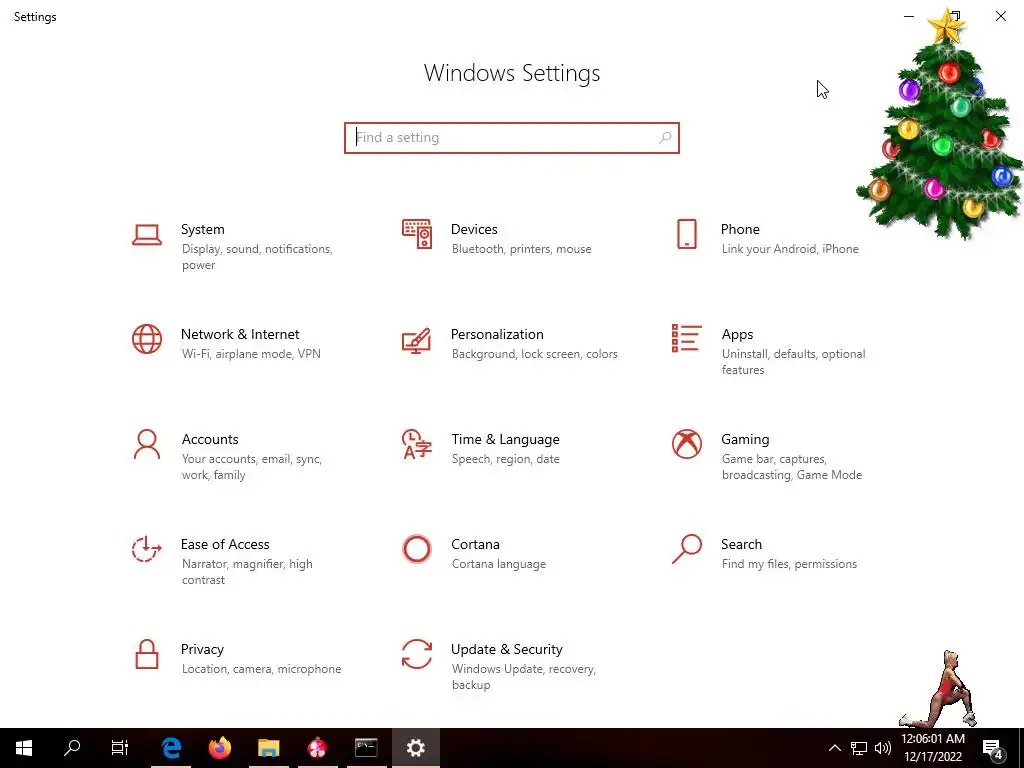Open the Command Prompt taskbar icon
Image resolution: width=1024 pixels, height=768 pixels.
366,748
